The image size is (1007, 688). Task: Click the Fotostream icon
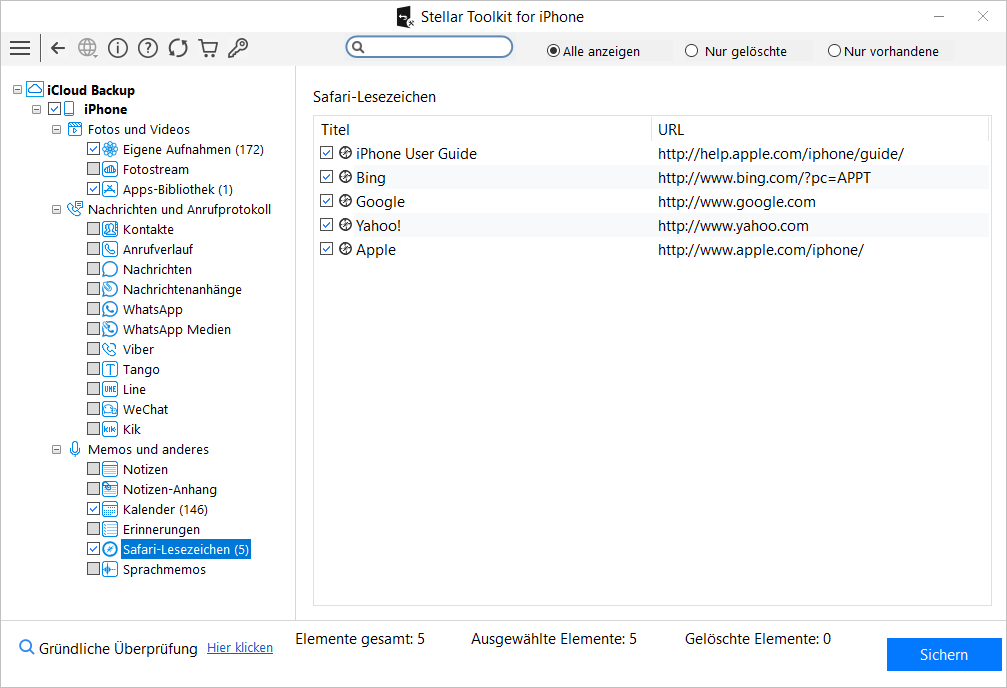click(110, 170)
